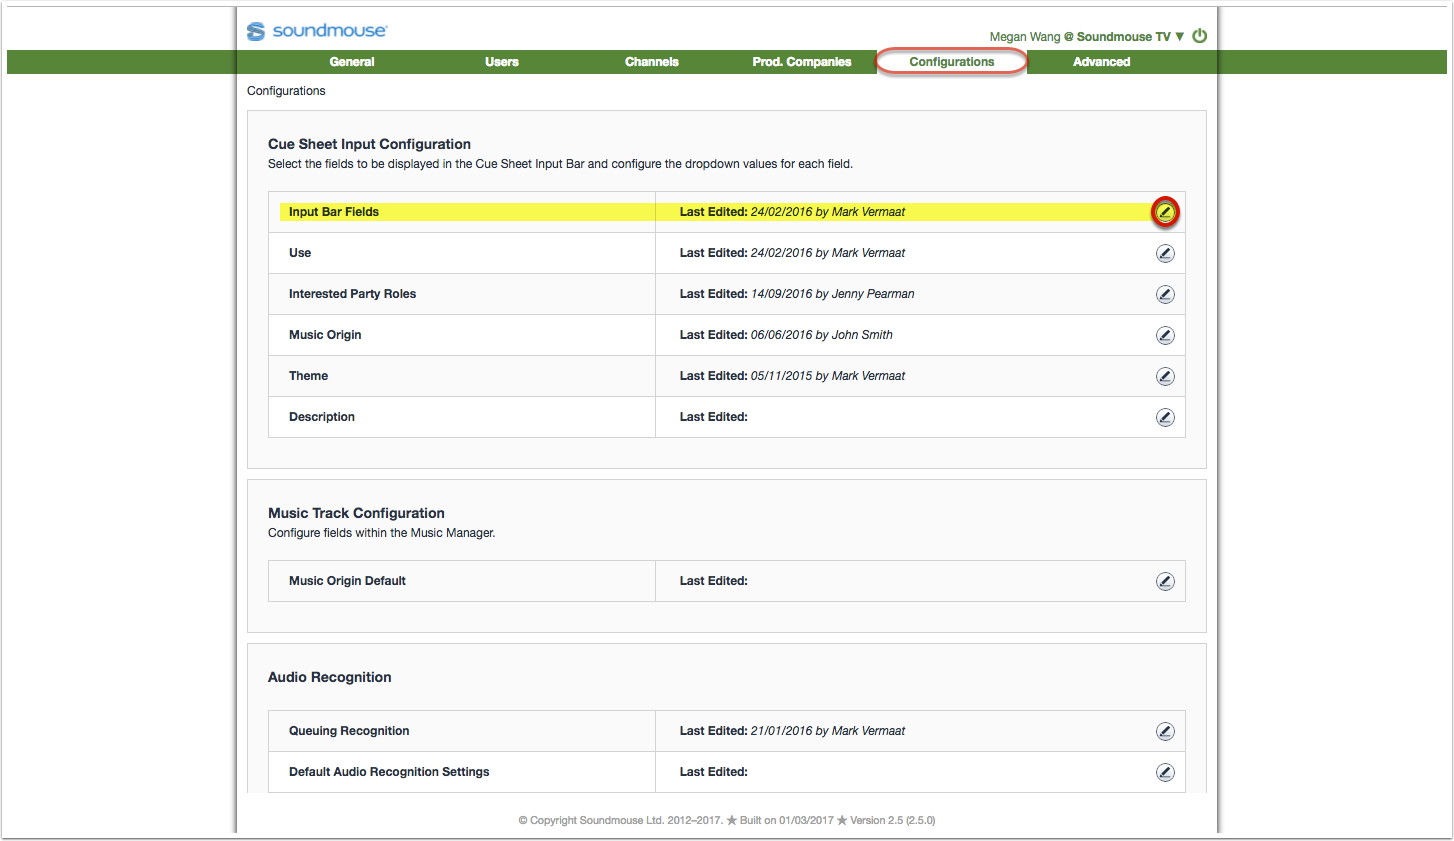This screenshot has width=1454, height=841.
Task: Click the copyright Soundmouse Ltd. footer text
Action: tap(620, 820)
